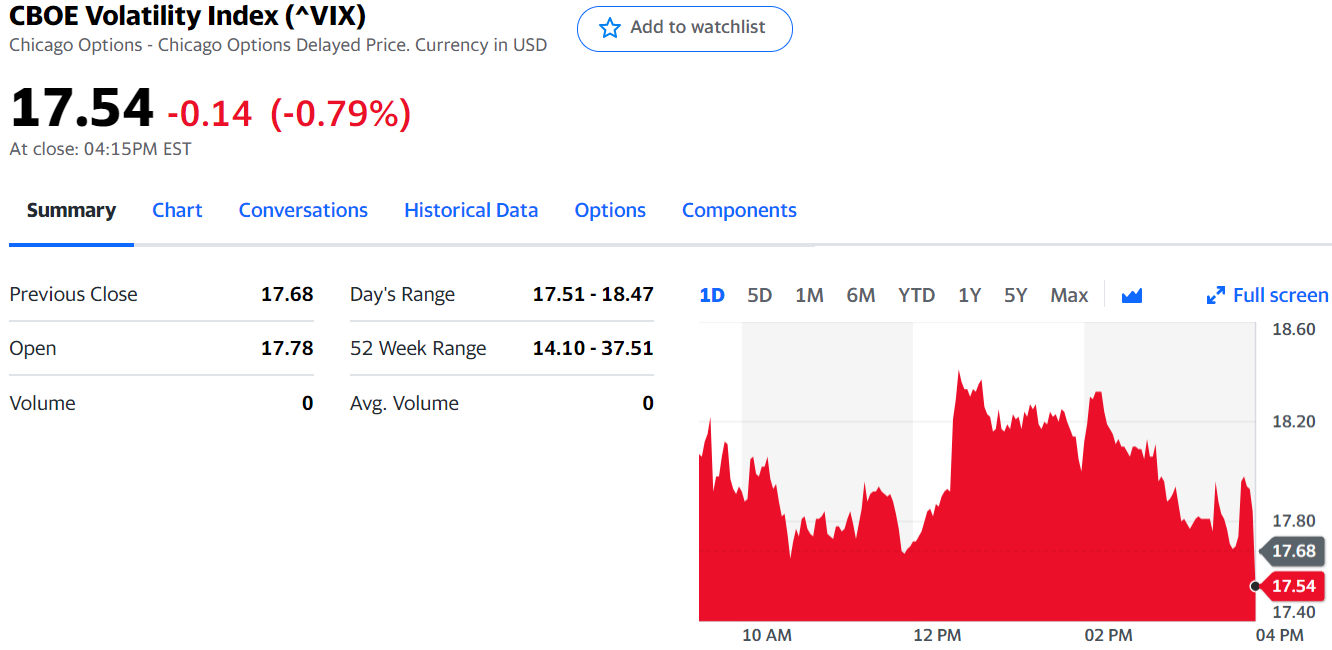Click the 52 Week Range label
1332x650 pixels.
418,348
